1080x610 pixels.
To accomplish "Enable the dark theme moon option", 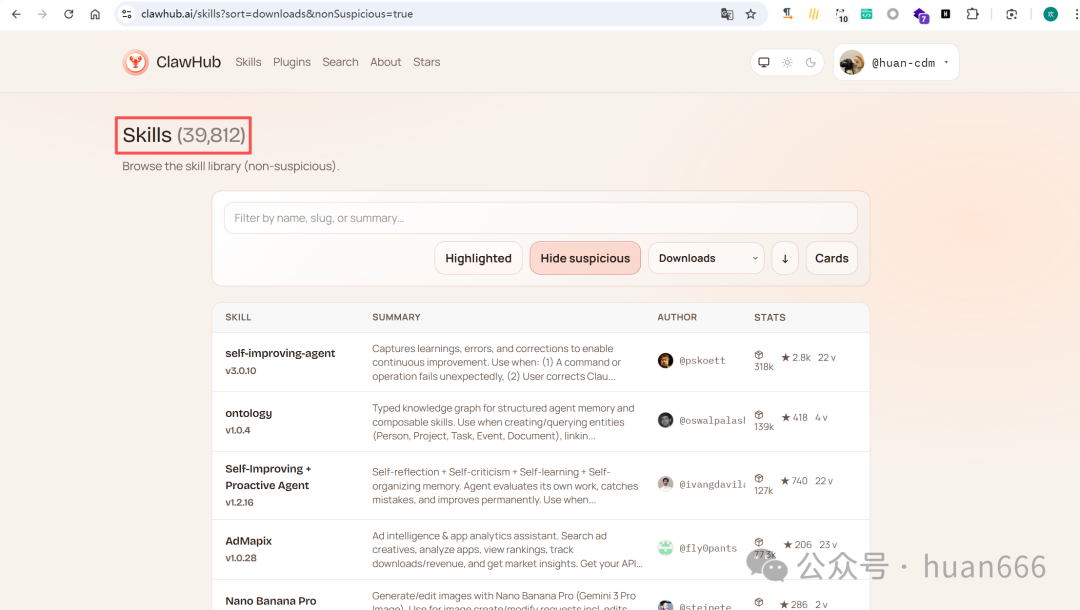I will (810, 62).
